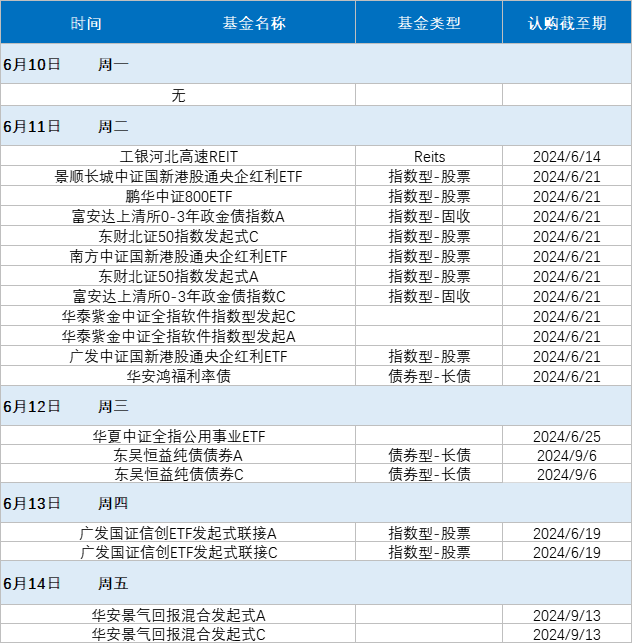The width and height of the screenshot is (632, 643).
Task: Click the Reits fund type cell
Action: coord(429,156)
